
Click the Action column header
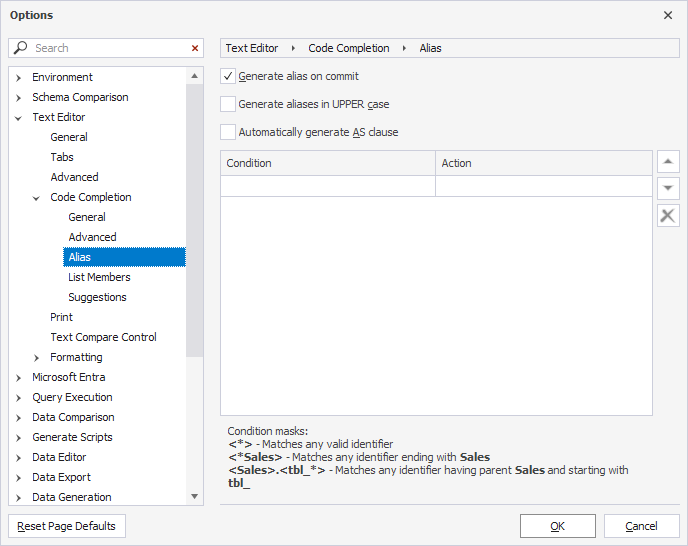coord(544,163)
